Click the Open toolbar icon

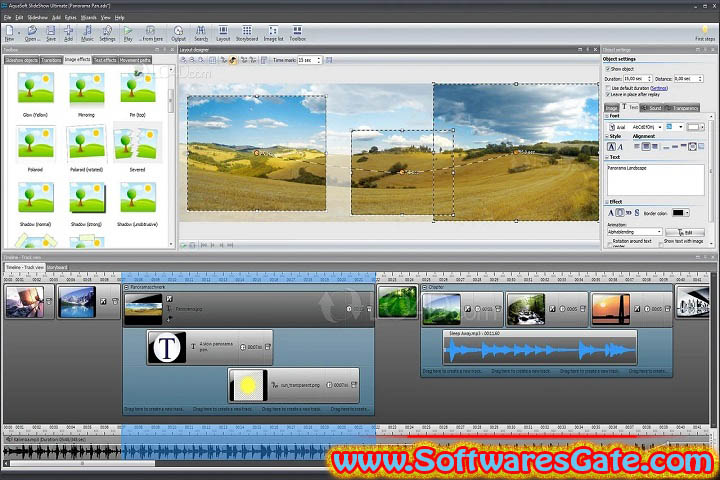pyautogui.click(x=32, y=34)
